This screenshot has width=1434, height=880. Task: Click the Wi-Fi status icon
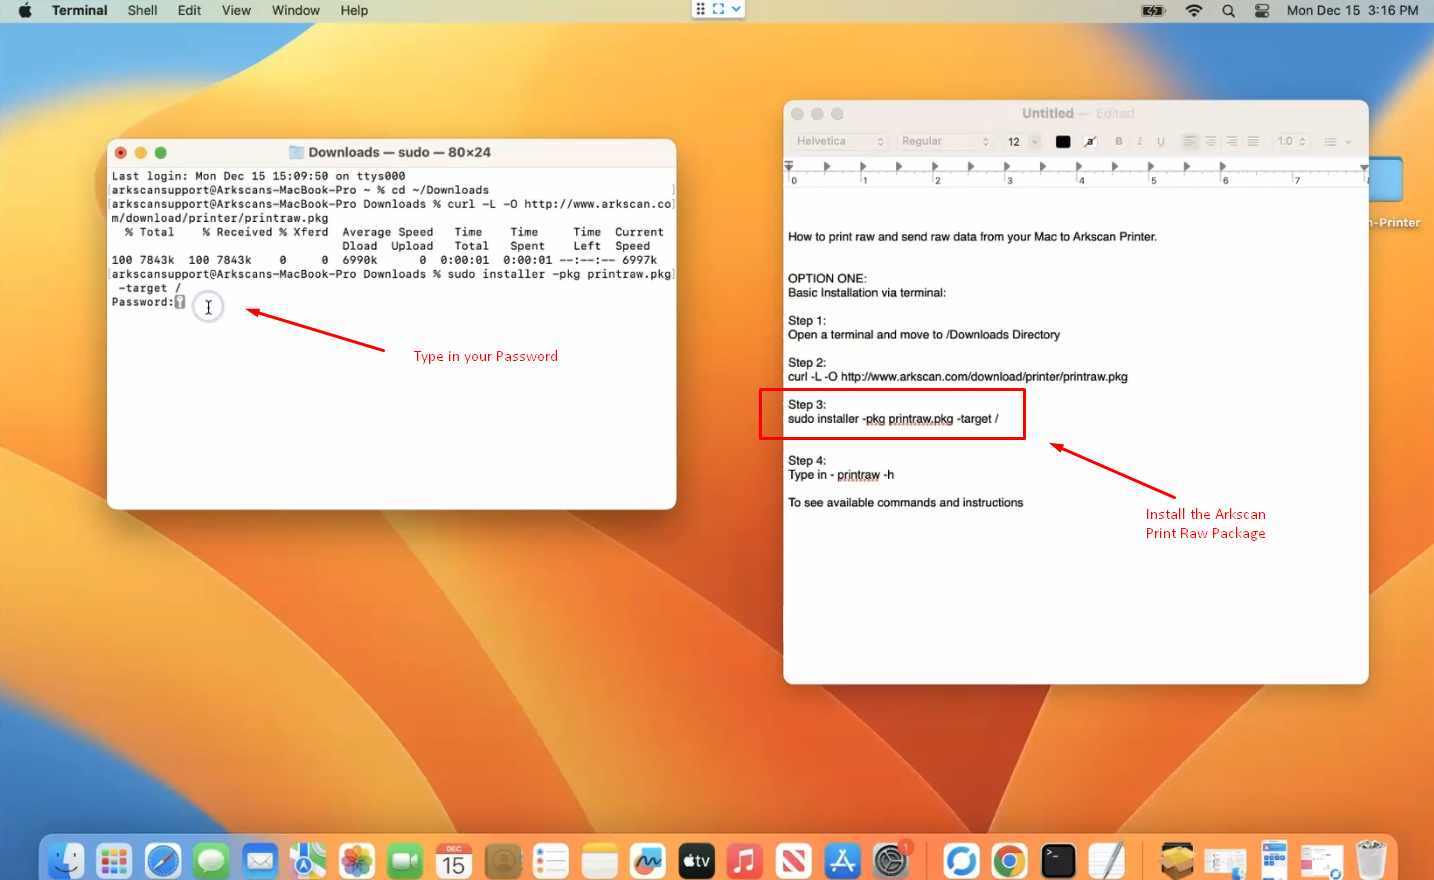(x=1194, y=11)
